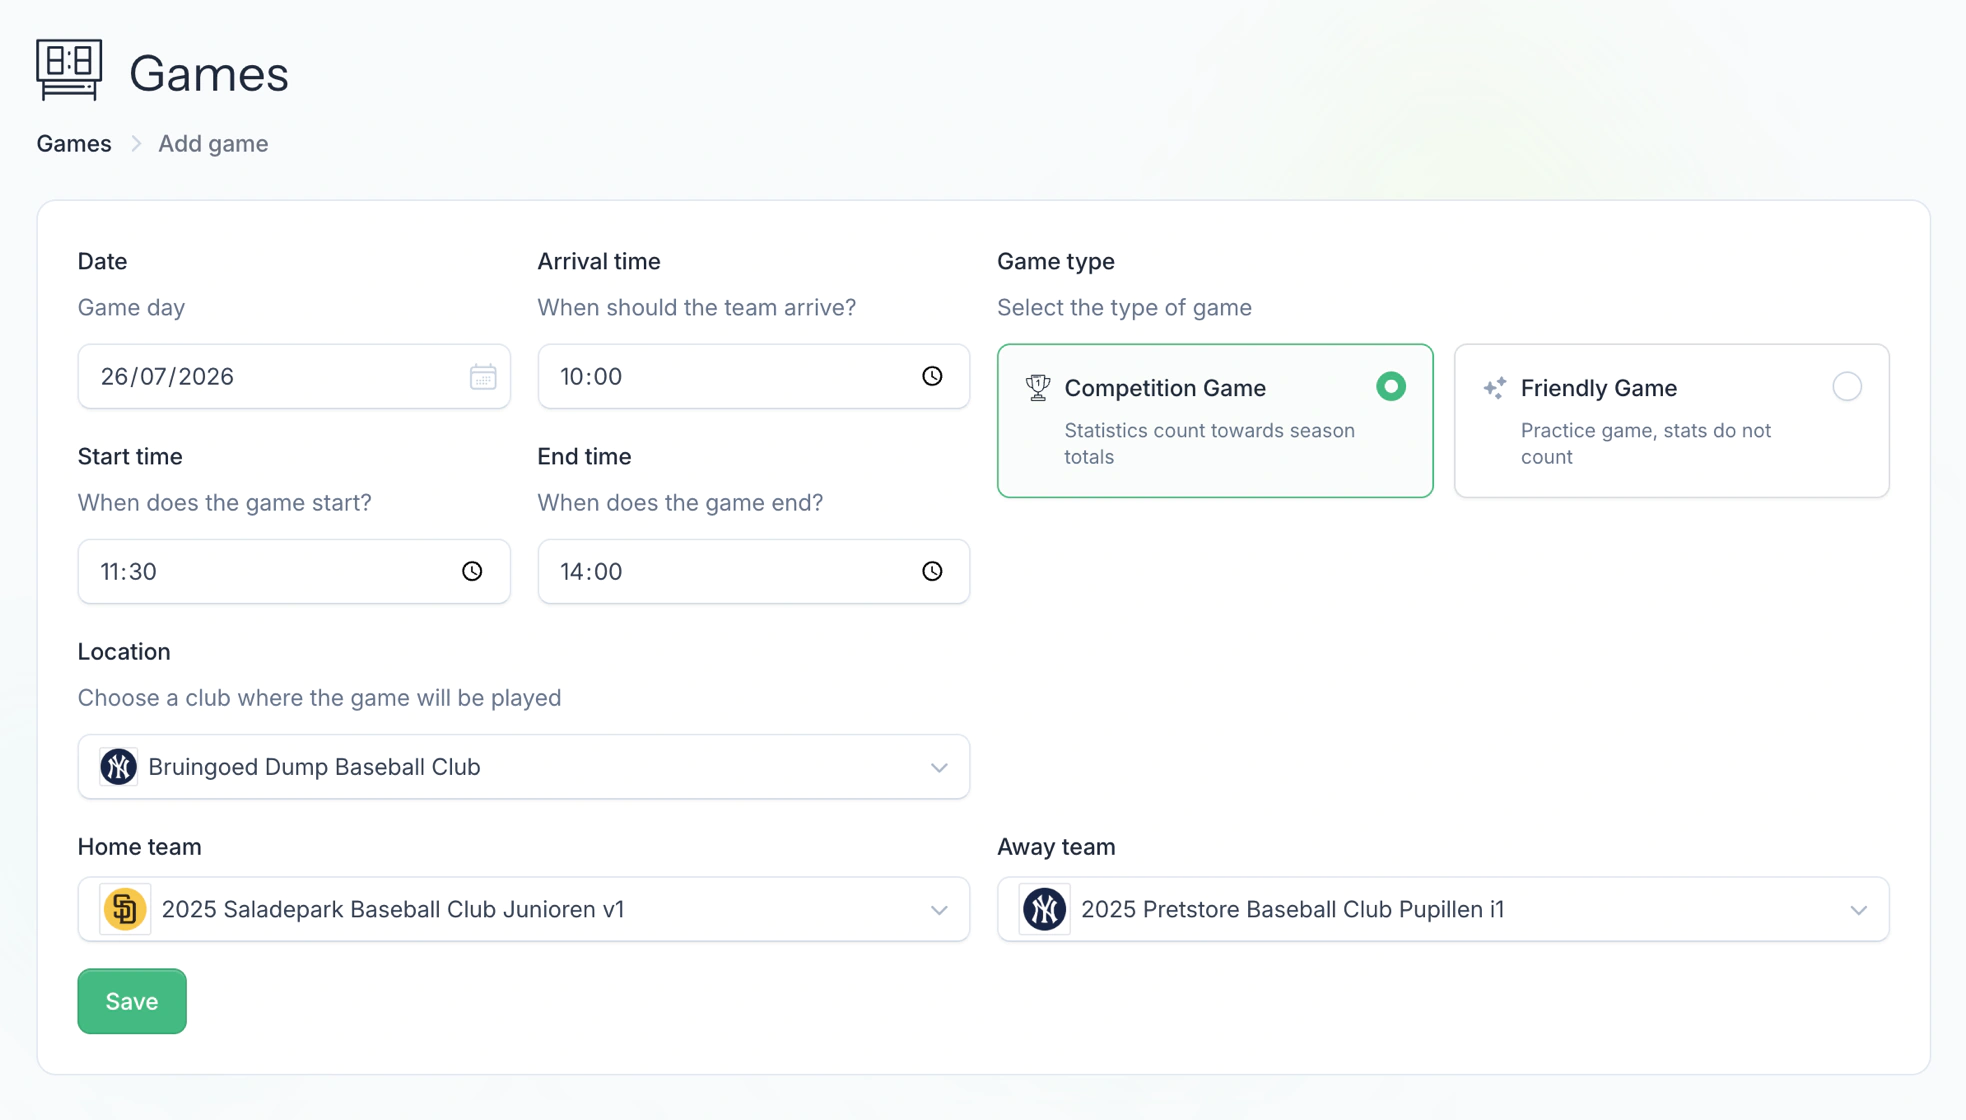Click the Add game breadcrumb item
1966x1120 pixels.
tap(213, 143)
